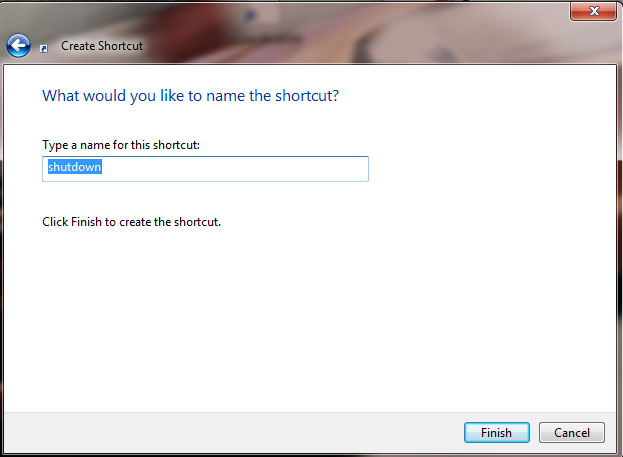Click the small shortcut icon beside Create Shortcut
Screen dimensions: 623x457
pyautogui.click(x=44, y=48)
